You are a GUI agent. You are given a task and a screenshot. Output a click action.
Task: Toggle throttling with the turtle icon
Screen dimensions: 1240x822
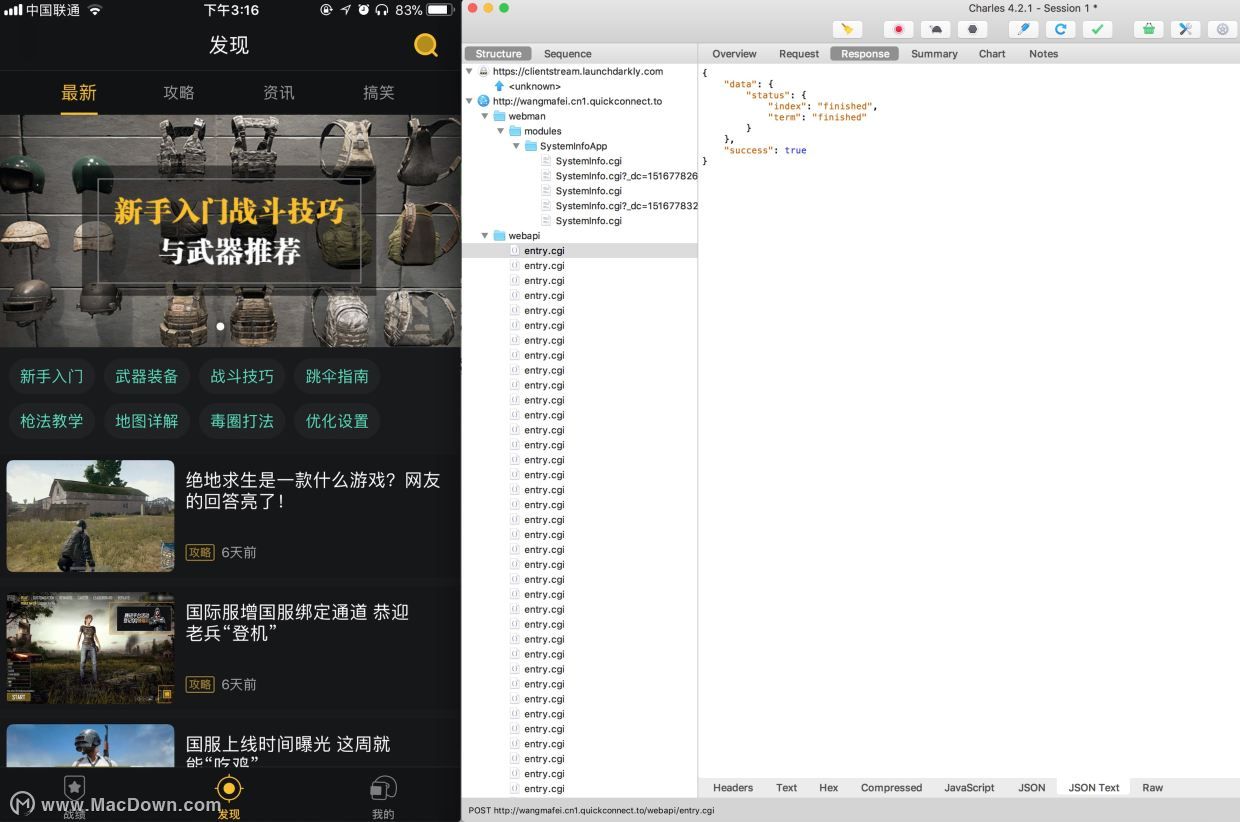tap(936, 29)
